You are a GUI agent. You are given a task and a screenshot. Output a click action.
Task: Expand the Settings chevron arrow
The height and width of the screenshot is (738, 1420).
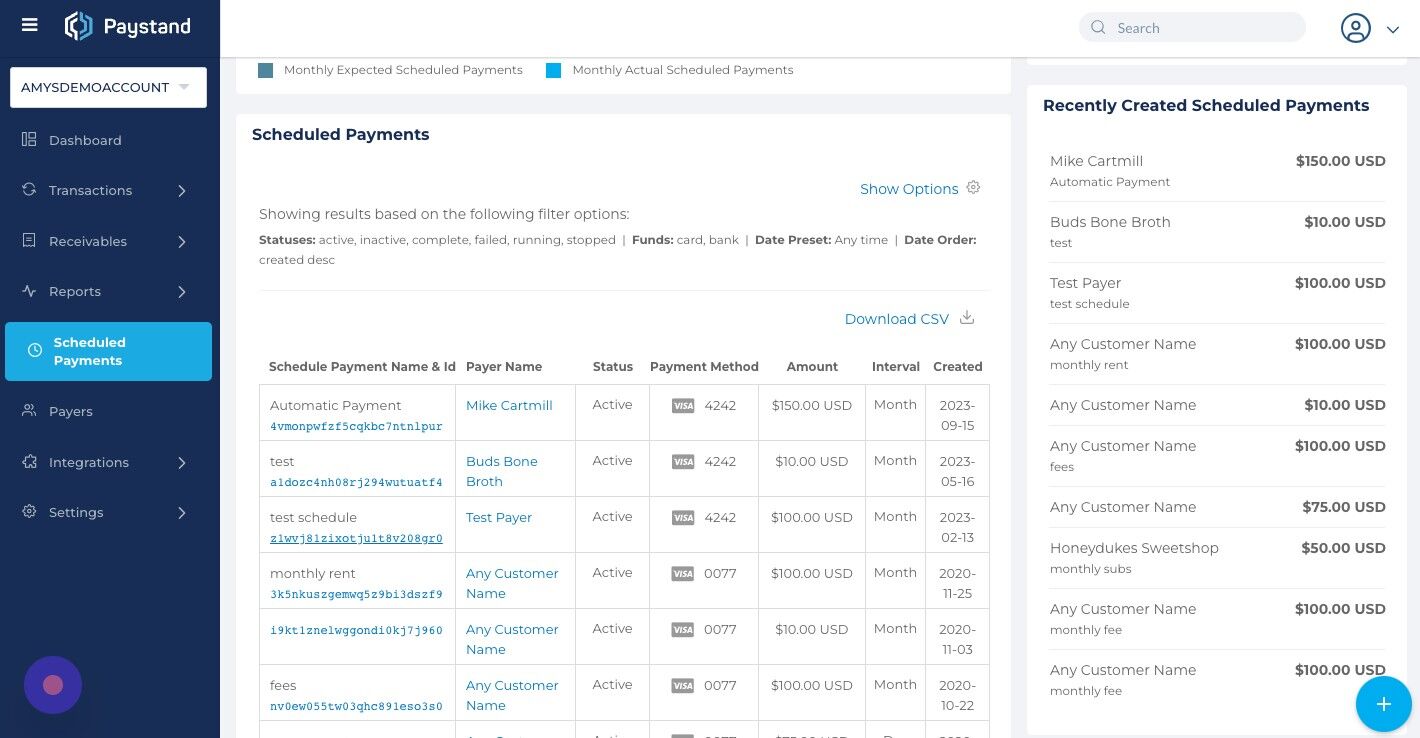tap(182, 512)
